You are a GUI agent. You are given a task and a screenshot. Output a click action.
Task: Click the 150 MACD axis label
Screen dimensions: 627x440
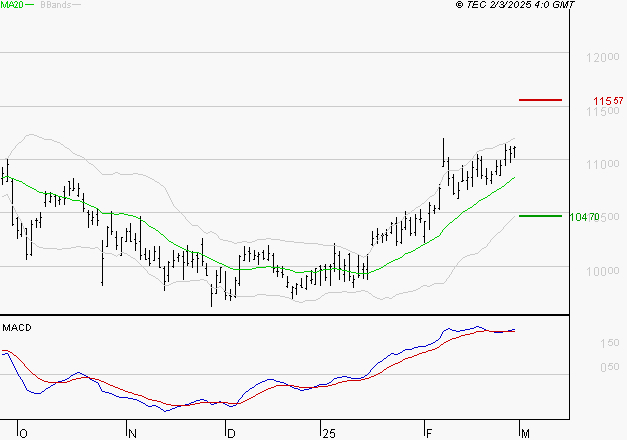coord(609,343)
